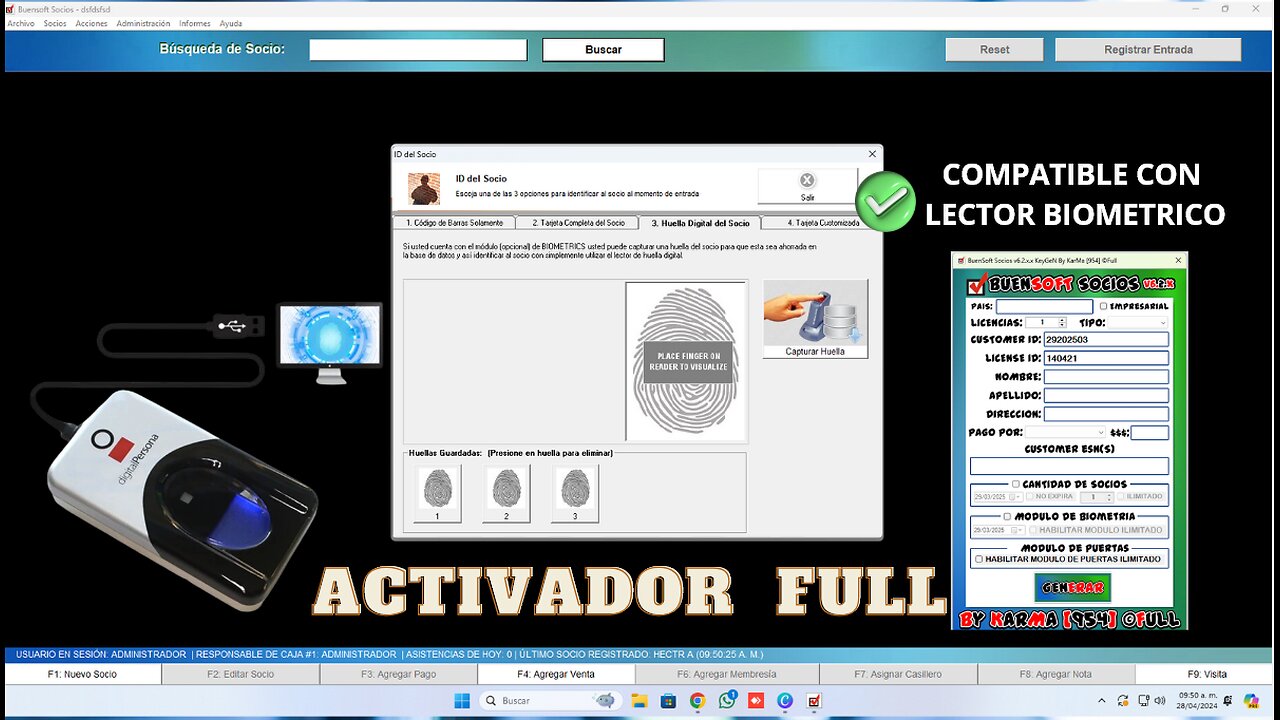Click the LICENSE ID field
The height and width of the screenshot is (720, 1280).
point(1106,358)
